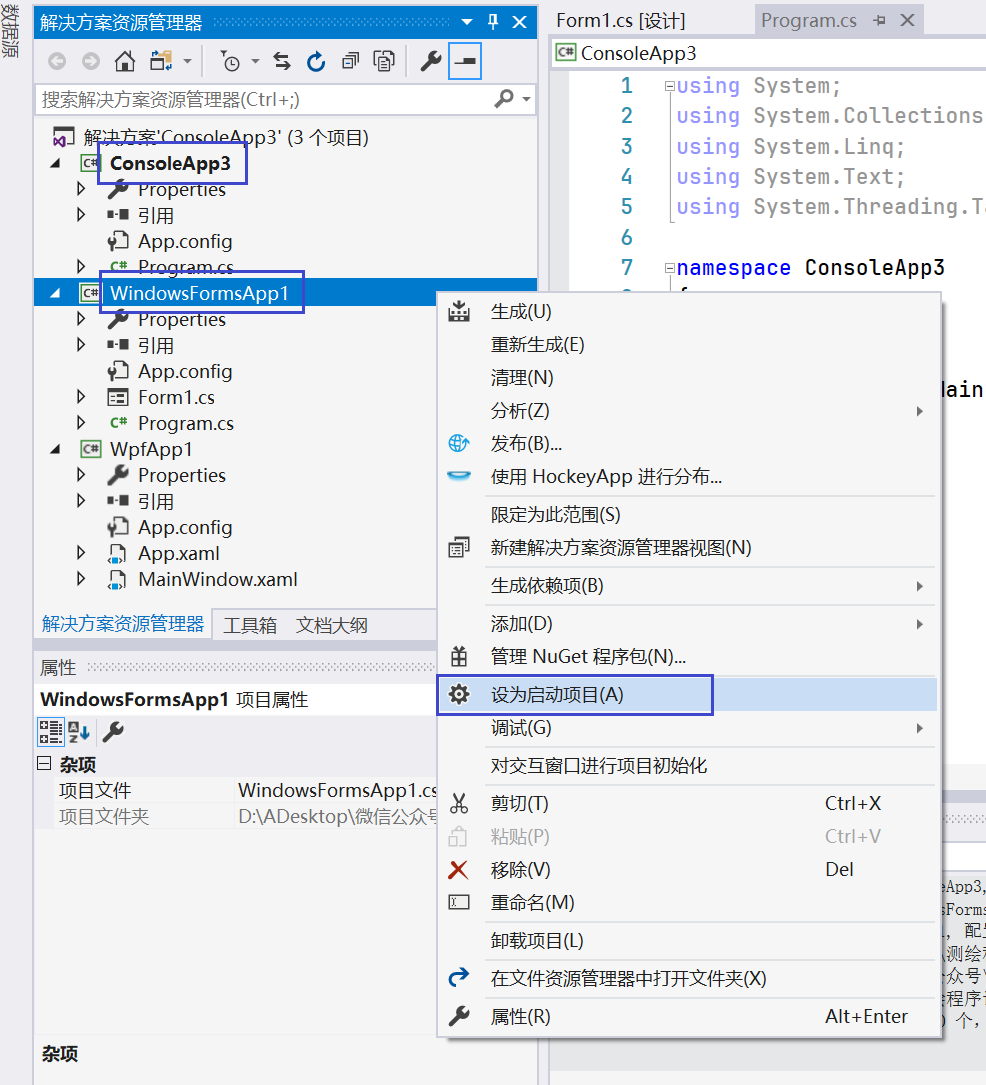Open the ConsoleApp3 project dropdown in editor
986x1085 pixels.
click(768, 53)
